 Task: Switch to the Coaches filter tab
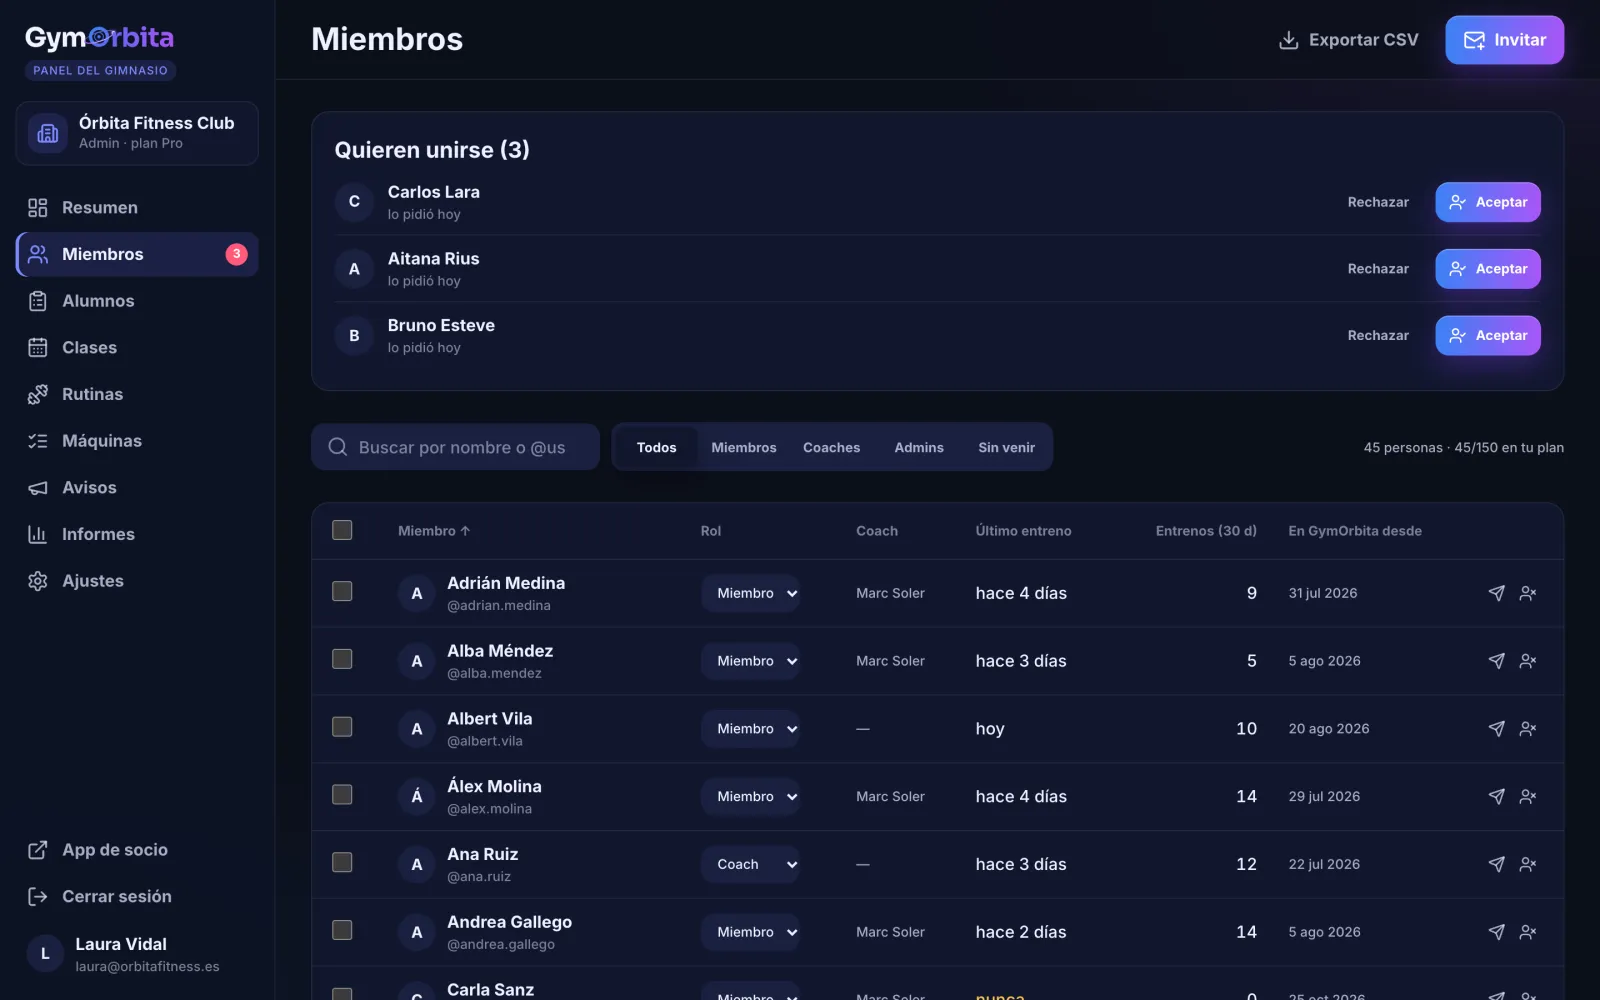point(831,447)
